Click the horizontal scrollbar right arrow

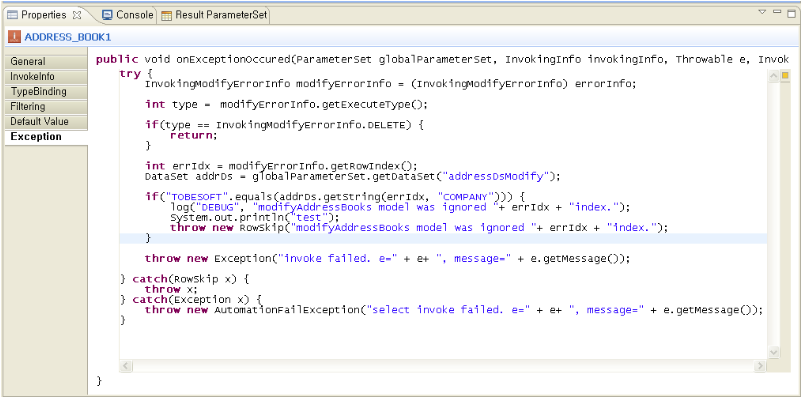point(760,366)
